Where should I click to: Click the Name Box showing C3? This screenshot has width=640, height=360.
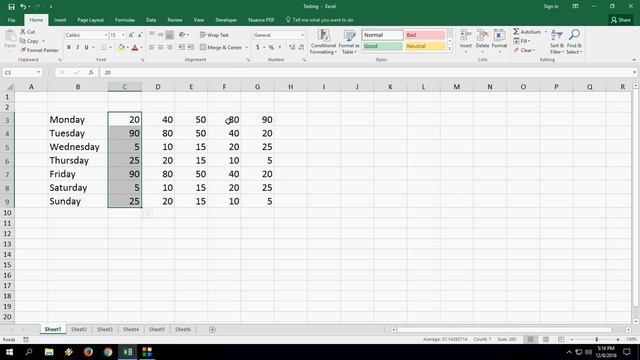19,72
